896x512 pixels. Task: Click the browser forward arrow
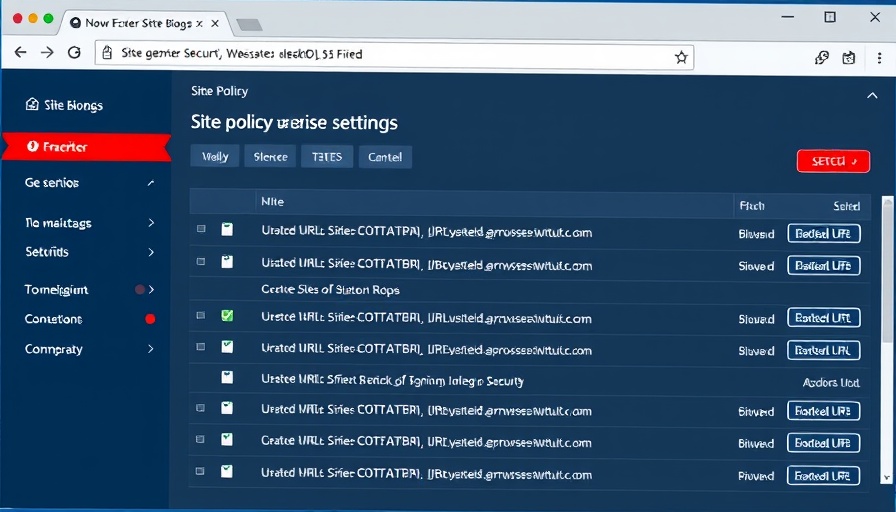[47, 54]
